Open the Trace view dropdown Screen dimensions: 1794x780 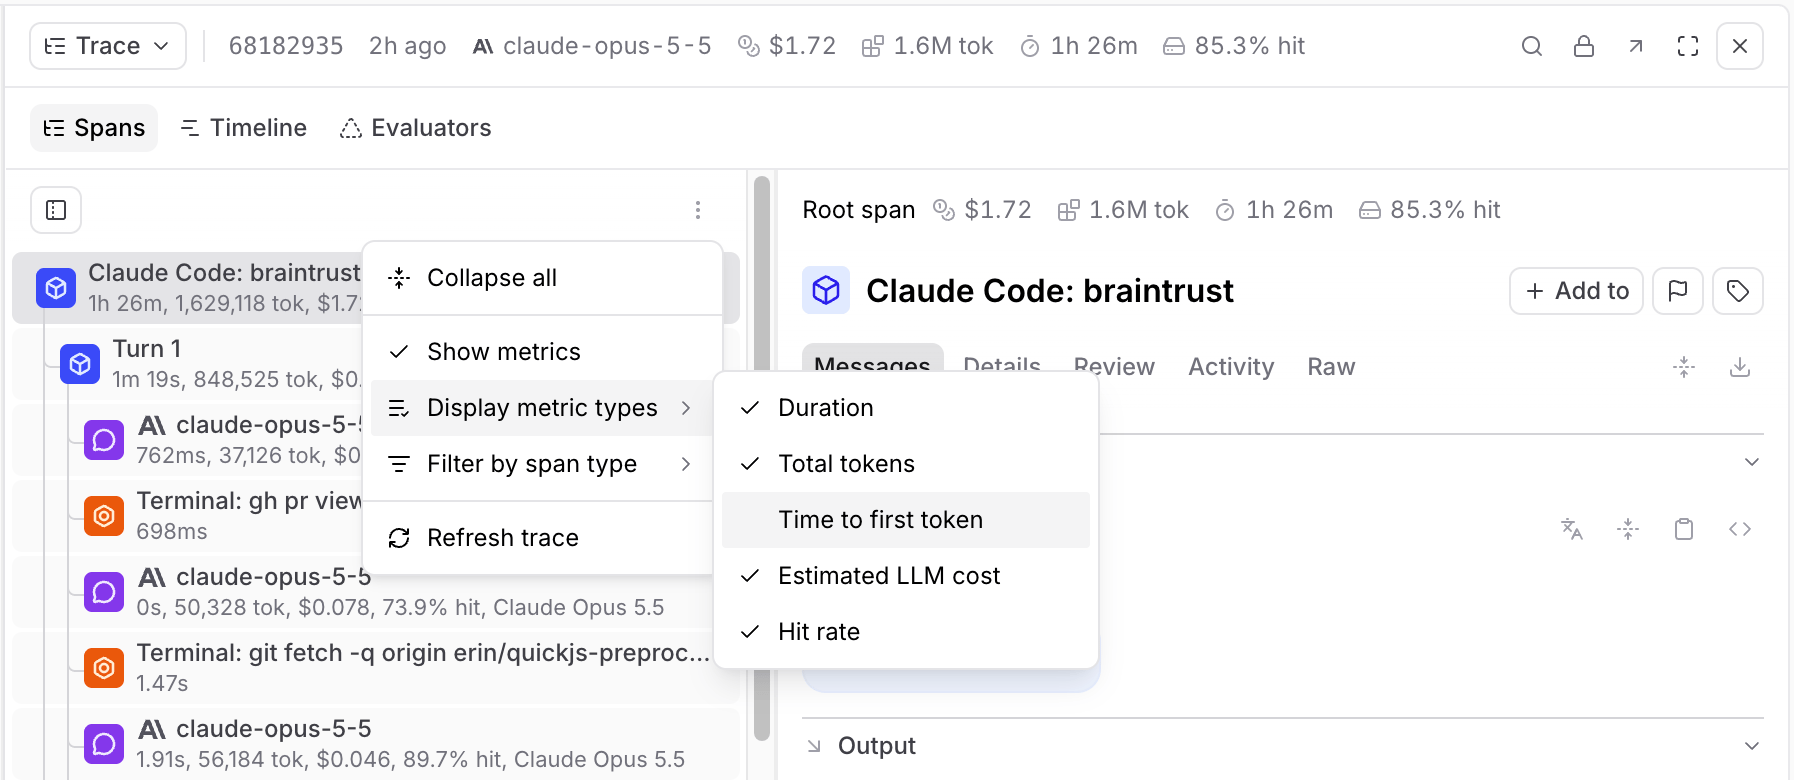pyautogui.click(x=108, y=46)
